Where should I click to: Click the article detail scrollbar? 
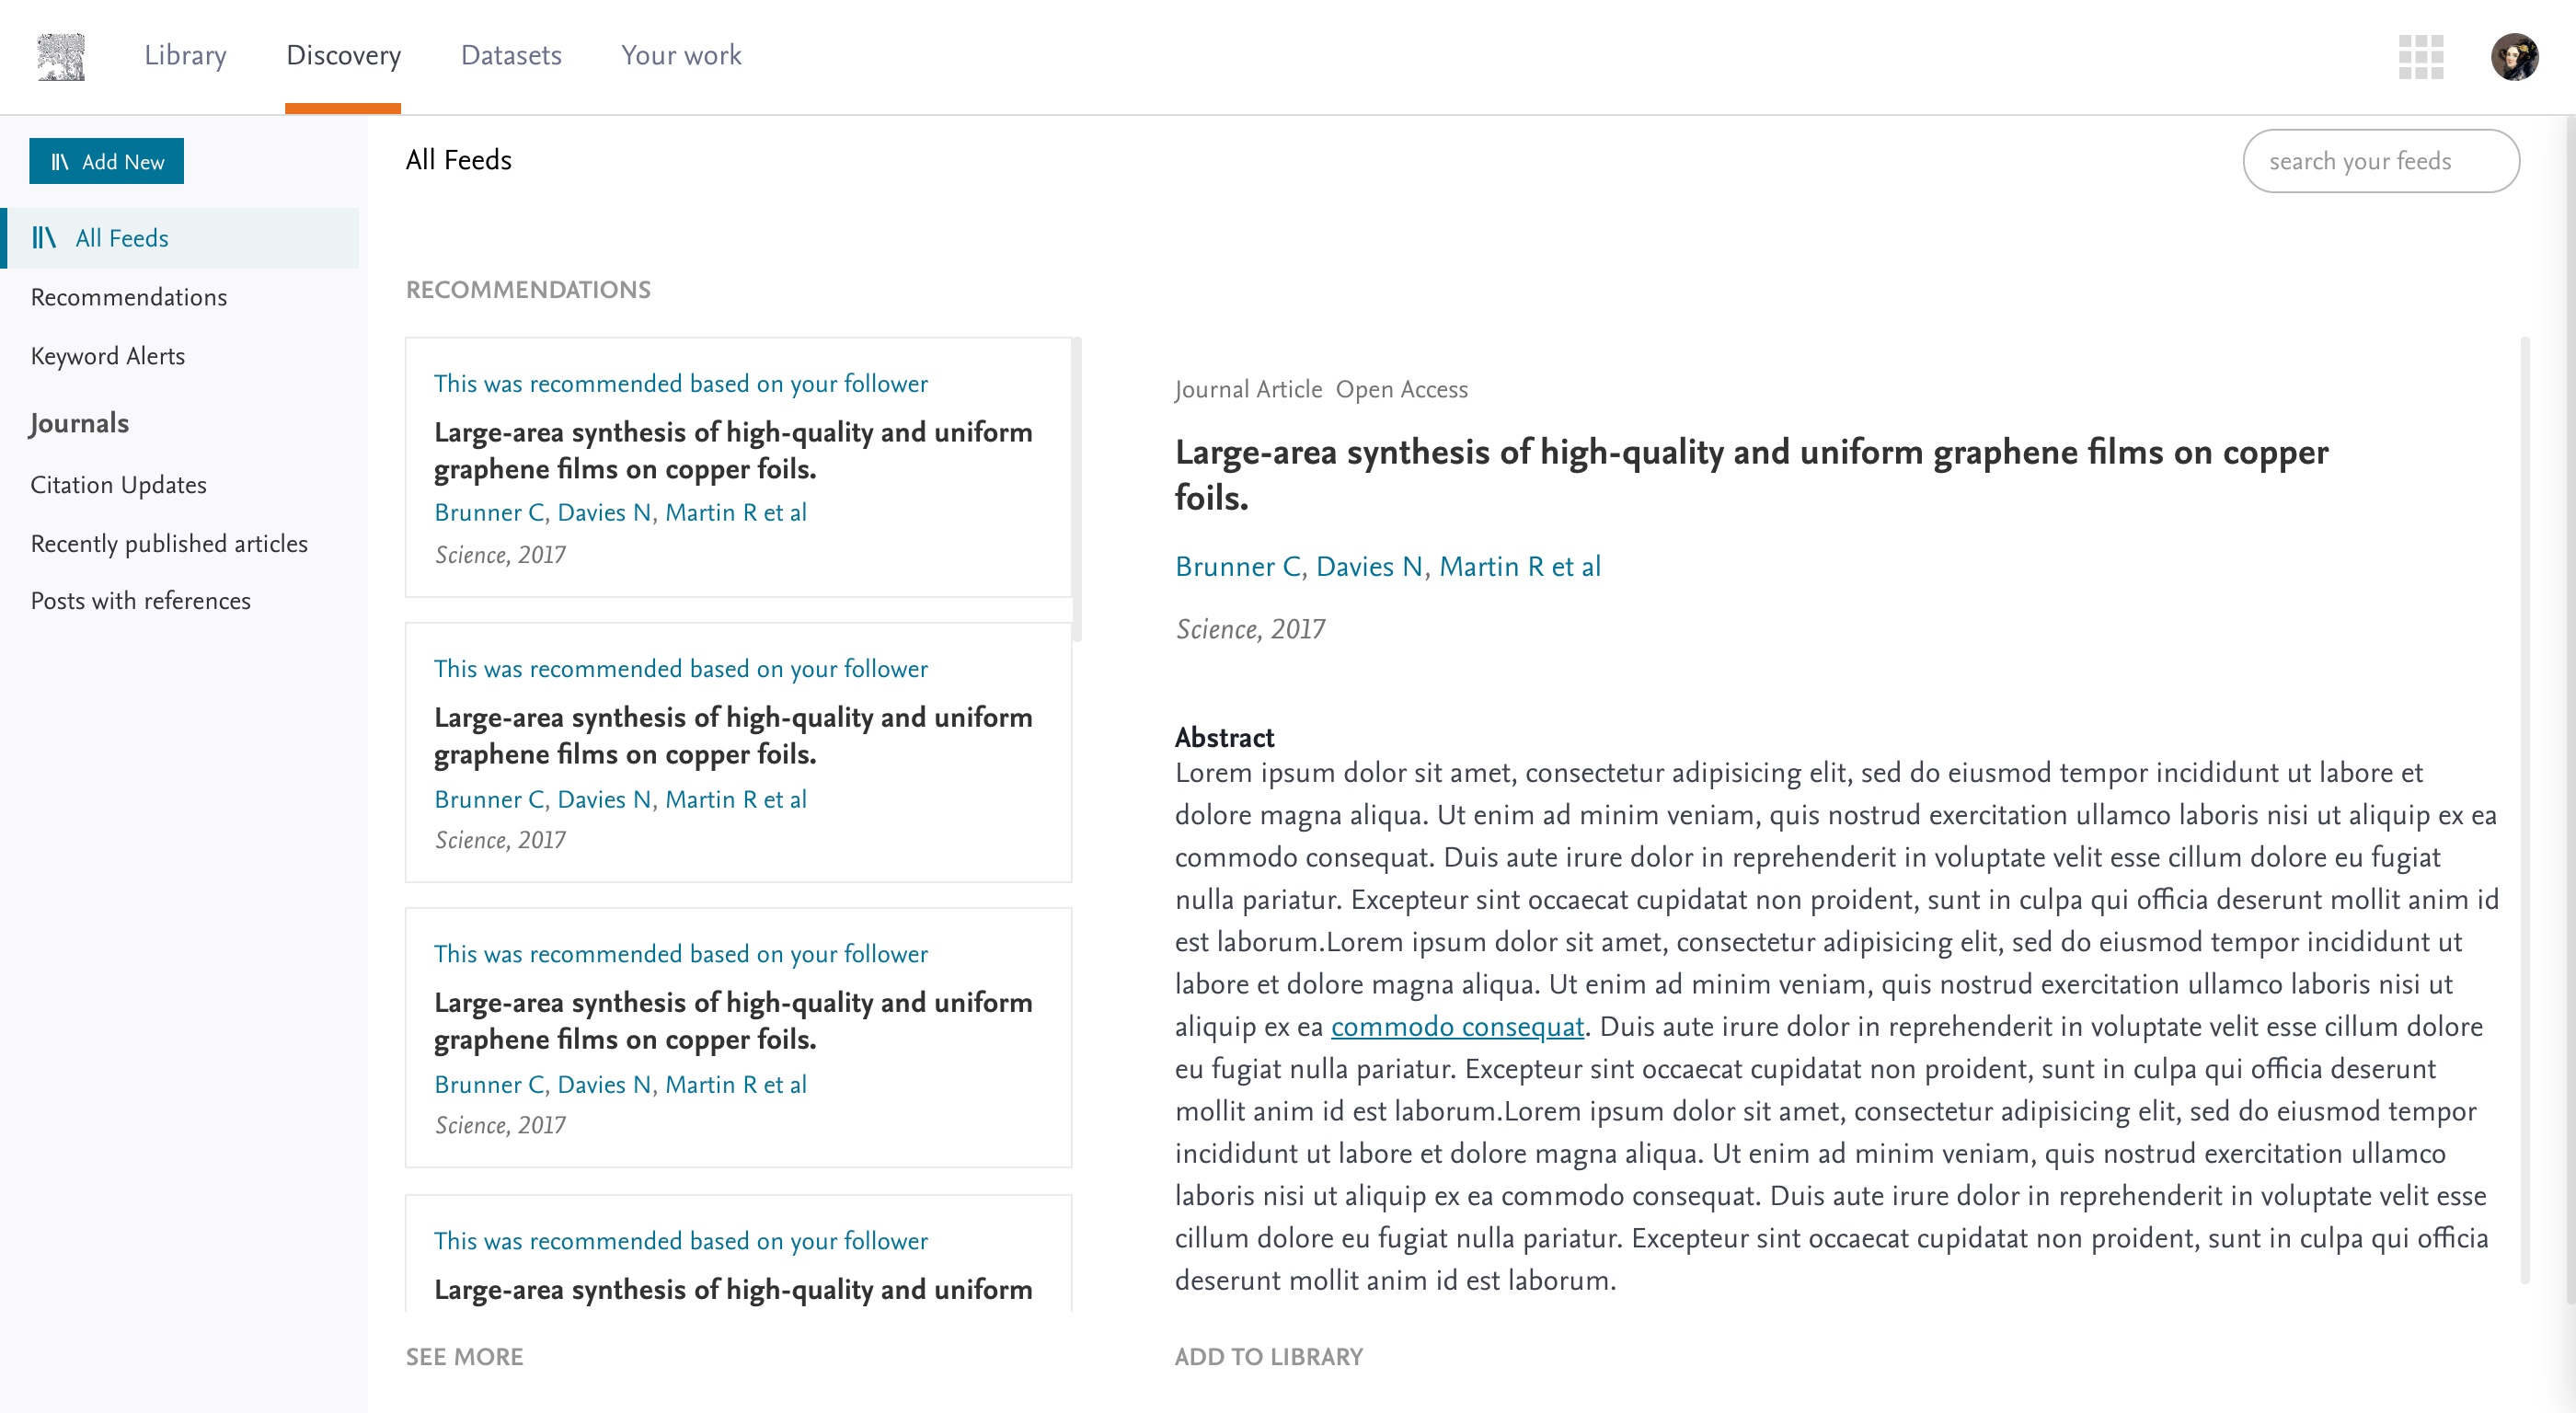pos(2525,810)
